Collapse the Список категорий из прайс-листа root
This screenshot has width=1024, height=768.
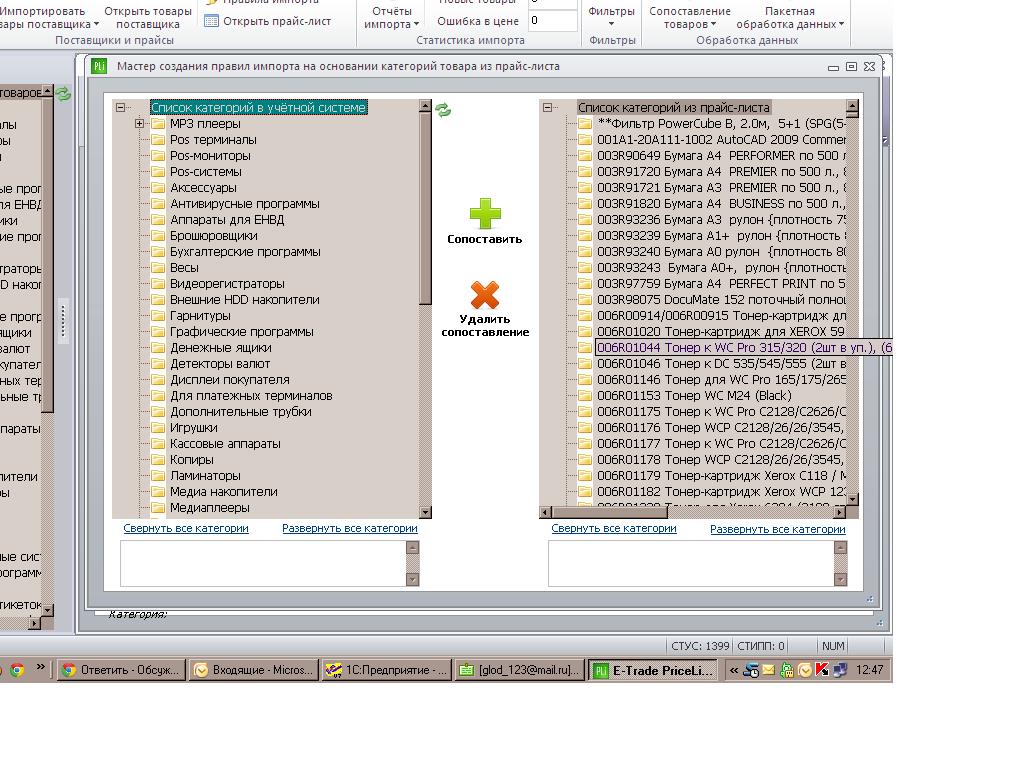[x=547, y=108]
